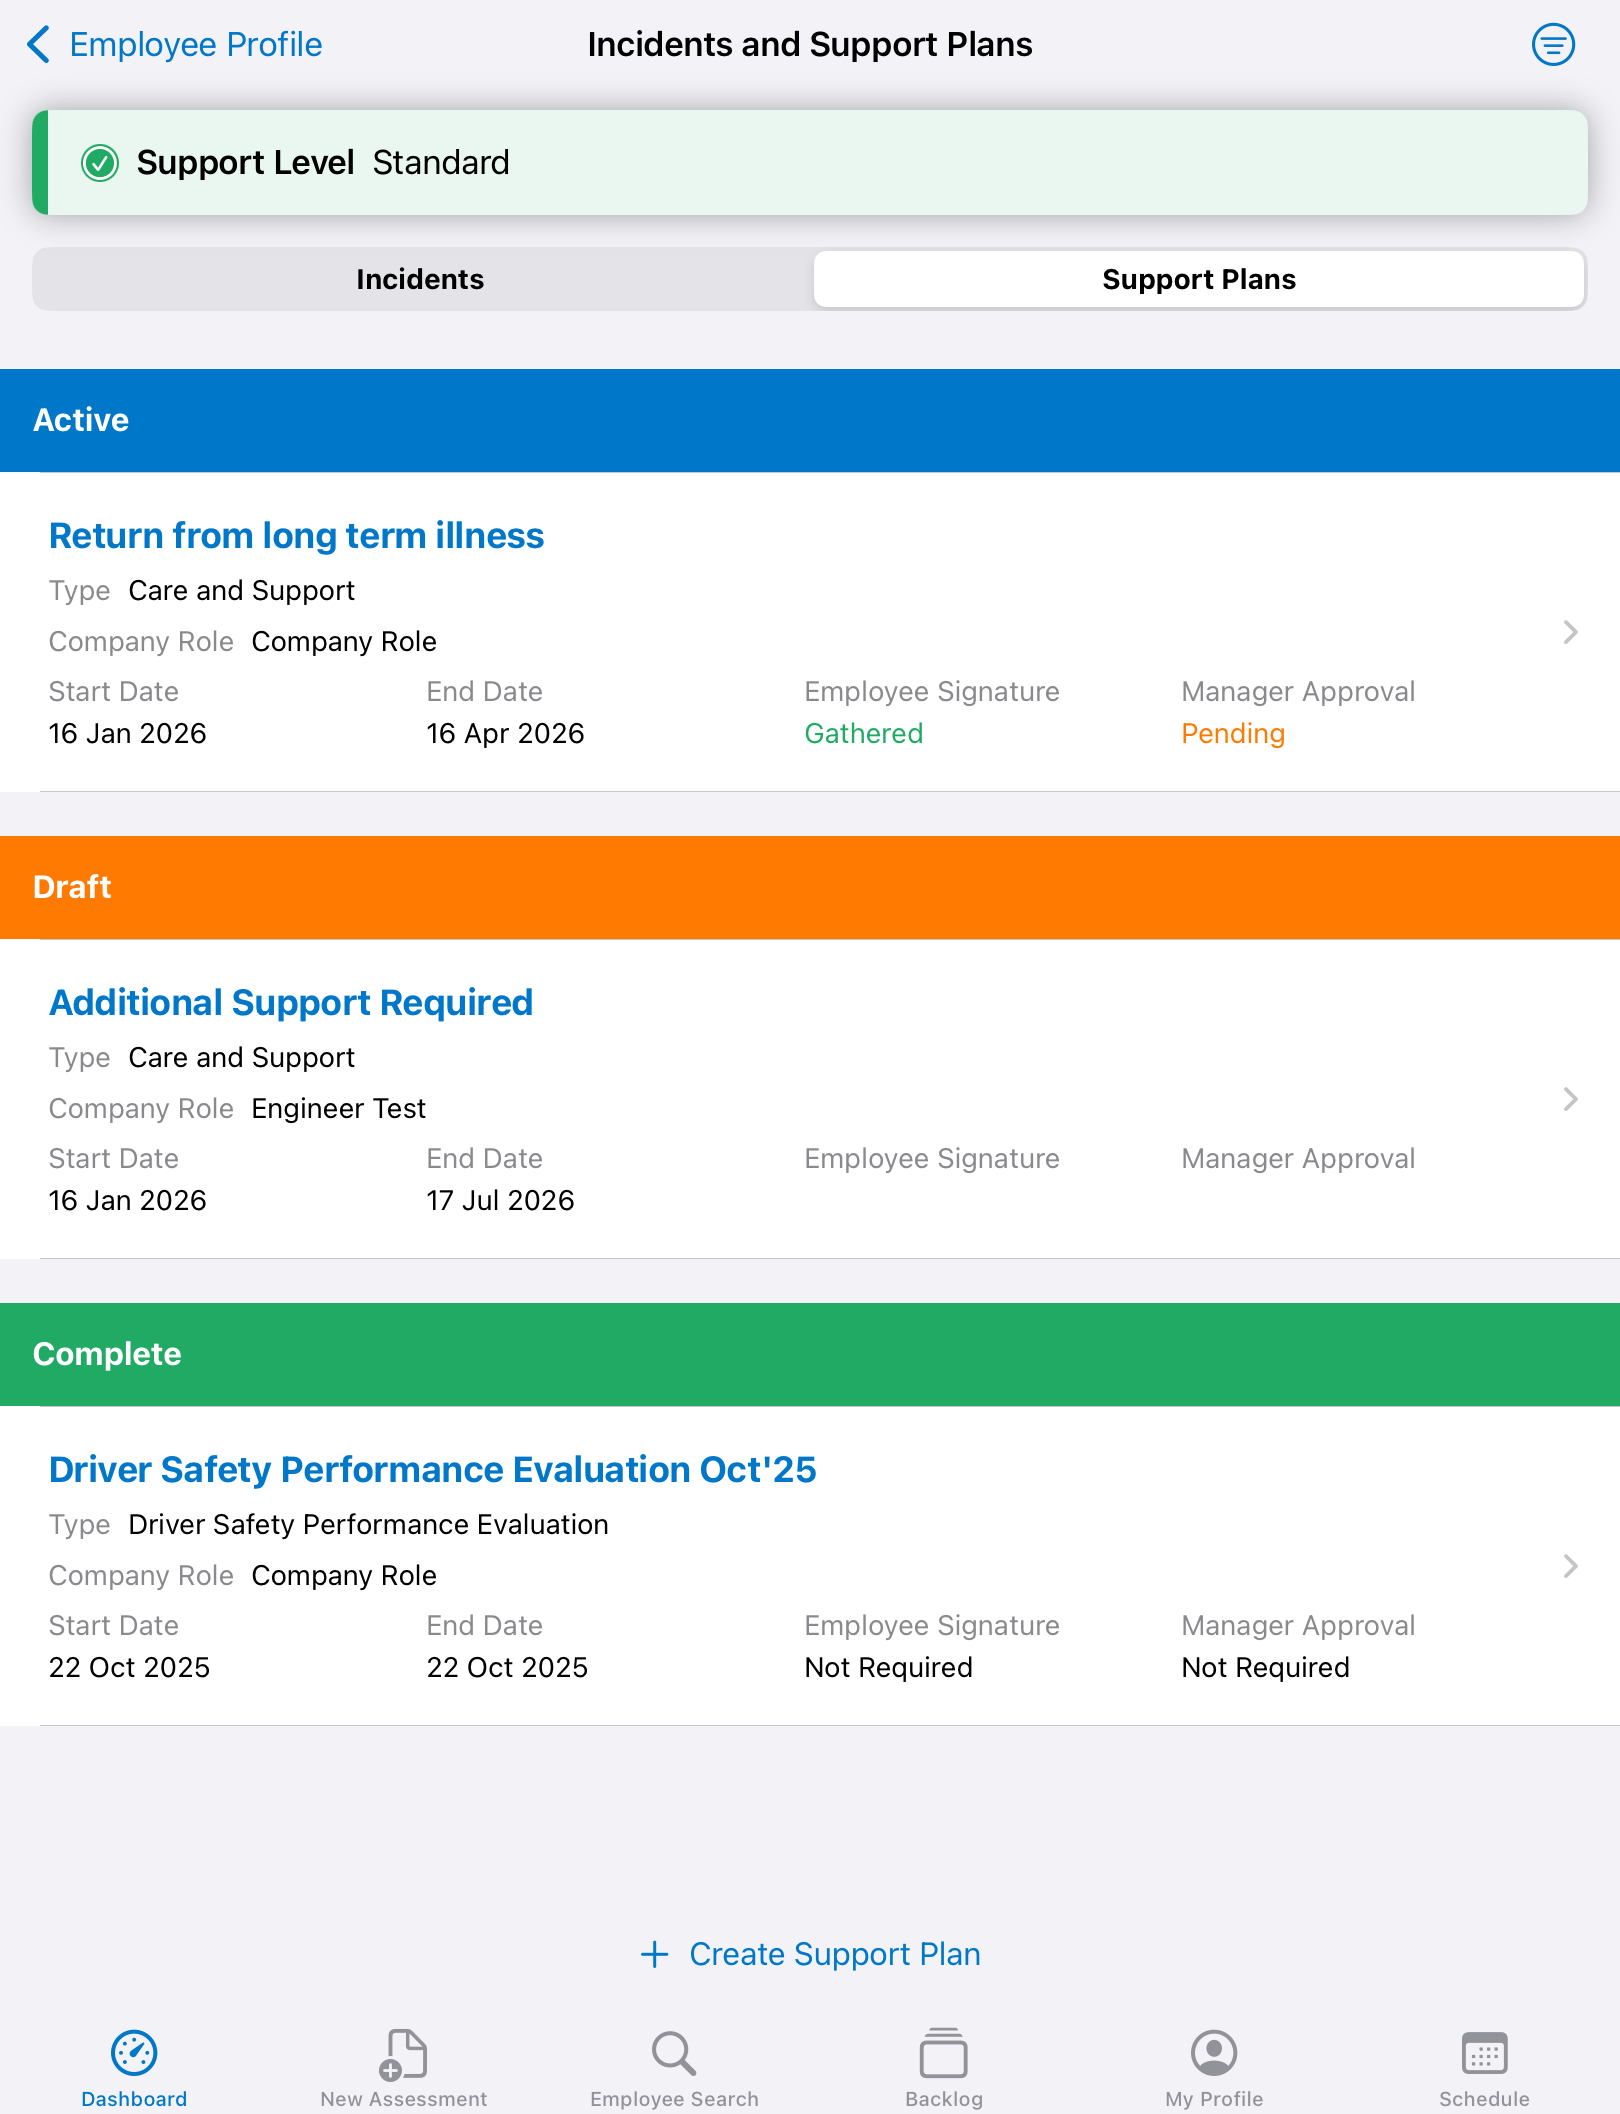
Task: Tap the Support Level Standard banner text
Action: pyautogui.click(x=323, y=163)
